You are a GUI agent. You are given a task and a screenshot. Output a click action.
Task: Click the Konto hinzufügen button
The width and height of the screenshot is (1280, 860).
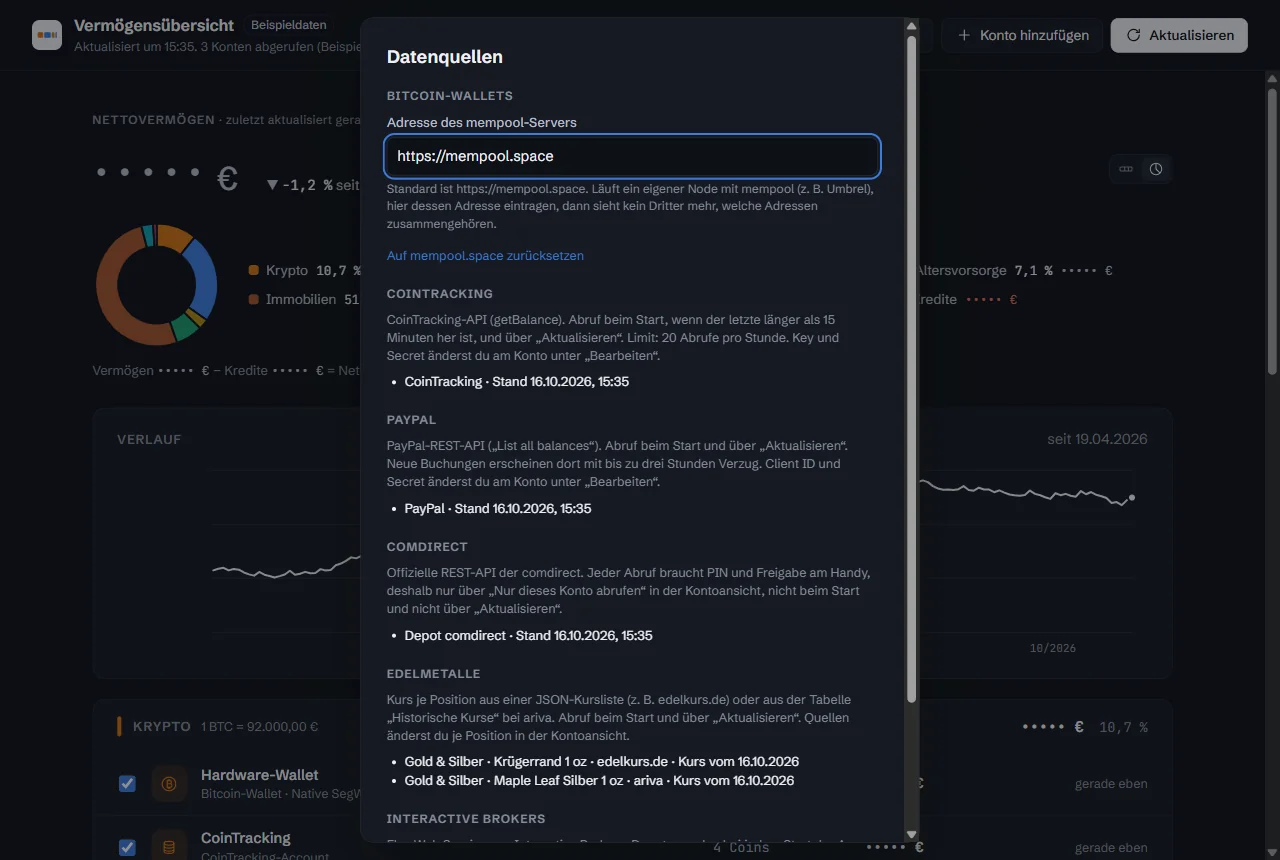[x=1022, y=35]
